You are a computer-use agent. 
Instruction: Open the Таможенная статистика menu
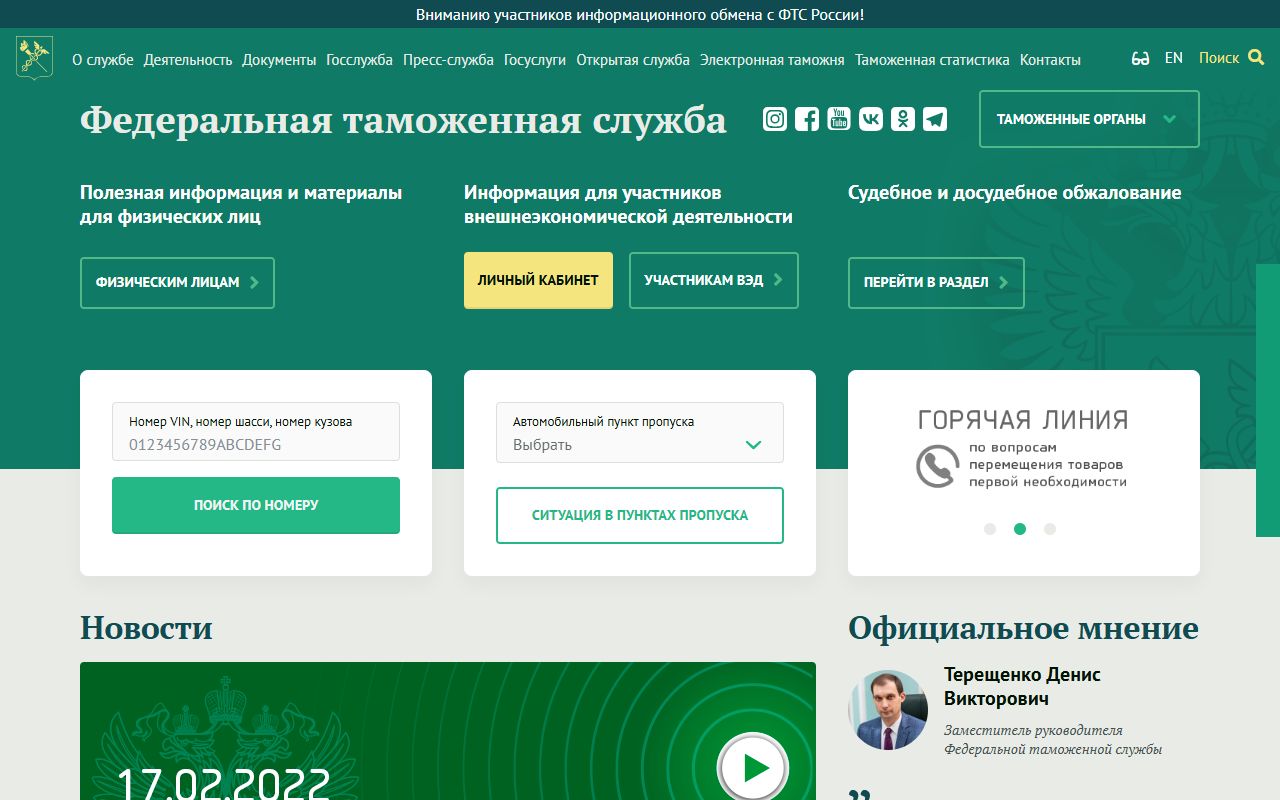point(932,60)
